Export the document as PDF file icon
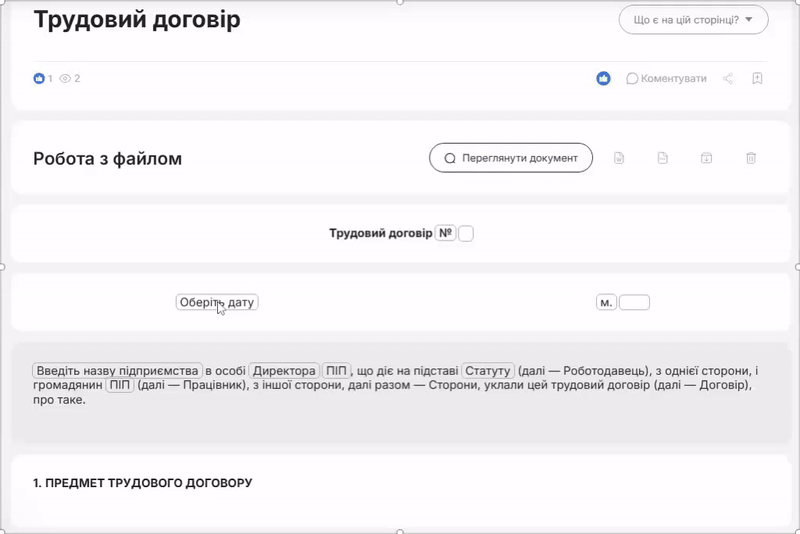The image size is (800, 534). click(x=663, y=158)
